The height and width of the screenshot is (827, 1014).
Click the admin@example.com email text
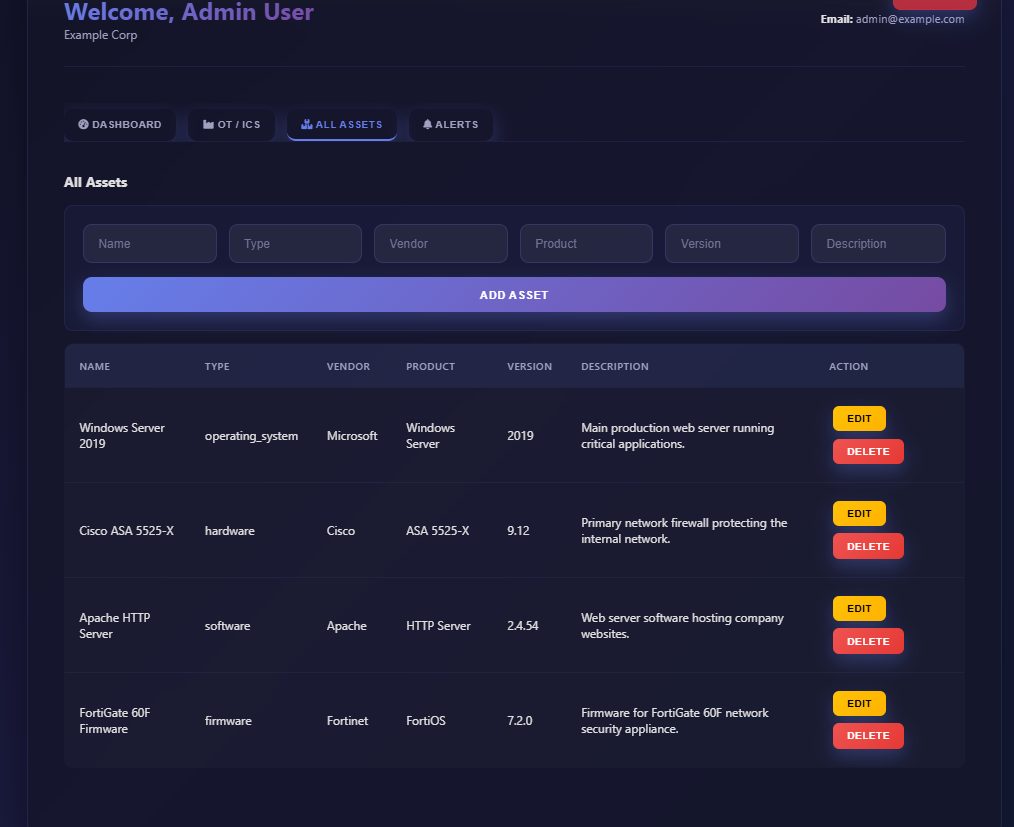pyautogui.click(x=910, y=19)
